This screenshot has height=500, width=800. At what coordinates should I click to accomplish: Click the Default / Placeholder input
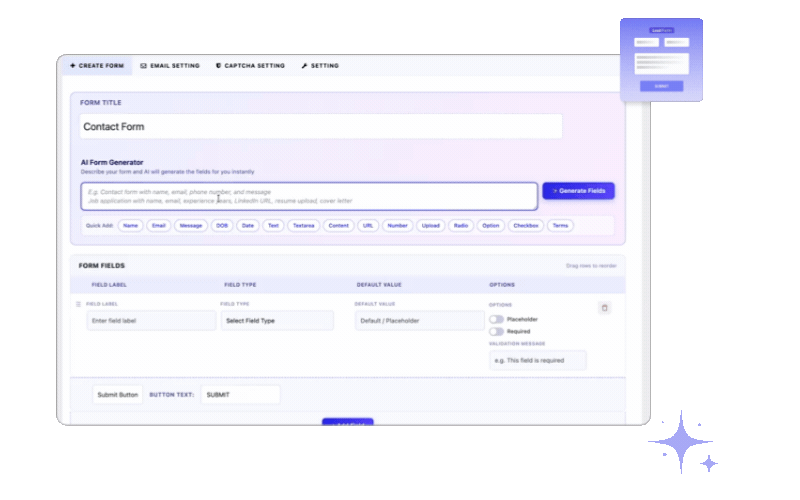tap(420, 321)
